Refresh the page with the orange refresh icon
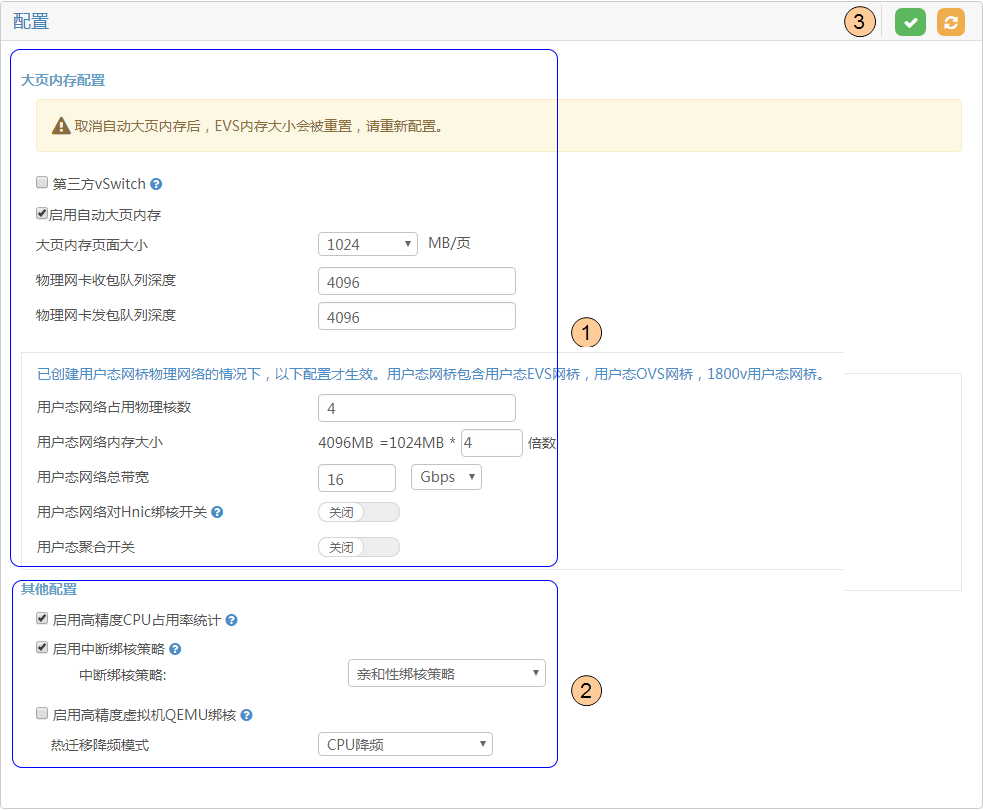This screenshot has height=810, width=983. coord(950,21)
